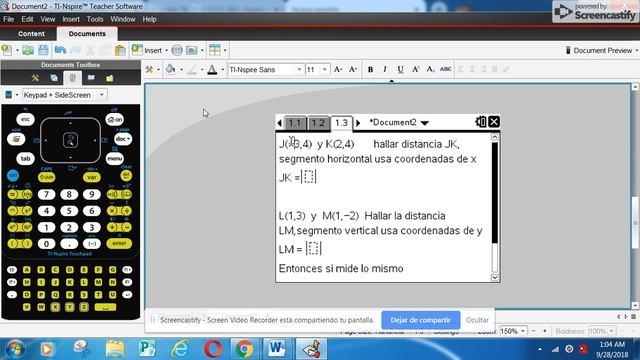Click the var key on keypad
Image resolution: width=640 pixels, height=360 pixels.
[92, 177]
